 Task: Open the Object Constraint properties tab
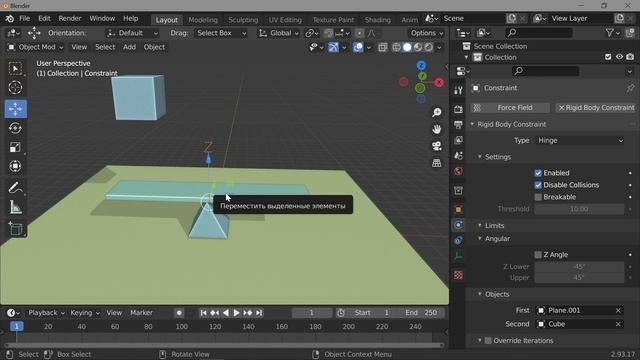(458, 240)
